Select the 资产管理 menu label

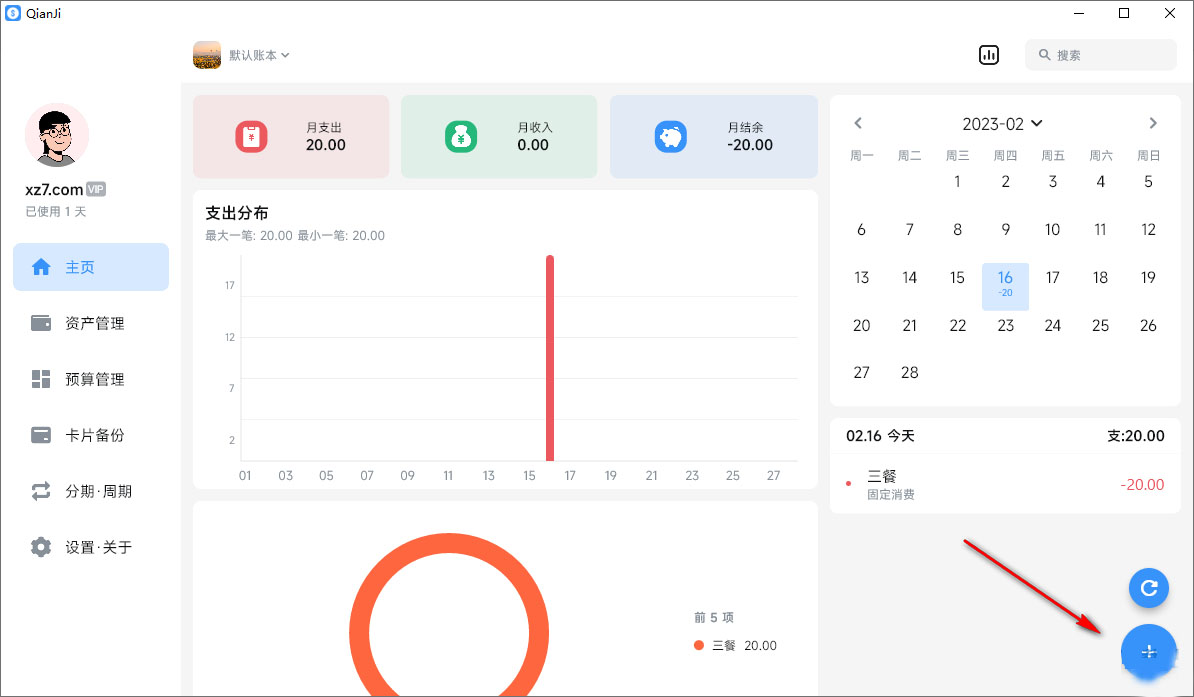[94, 323]
